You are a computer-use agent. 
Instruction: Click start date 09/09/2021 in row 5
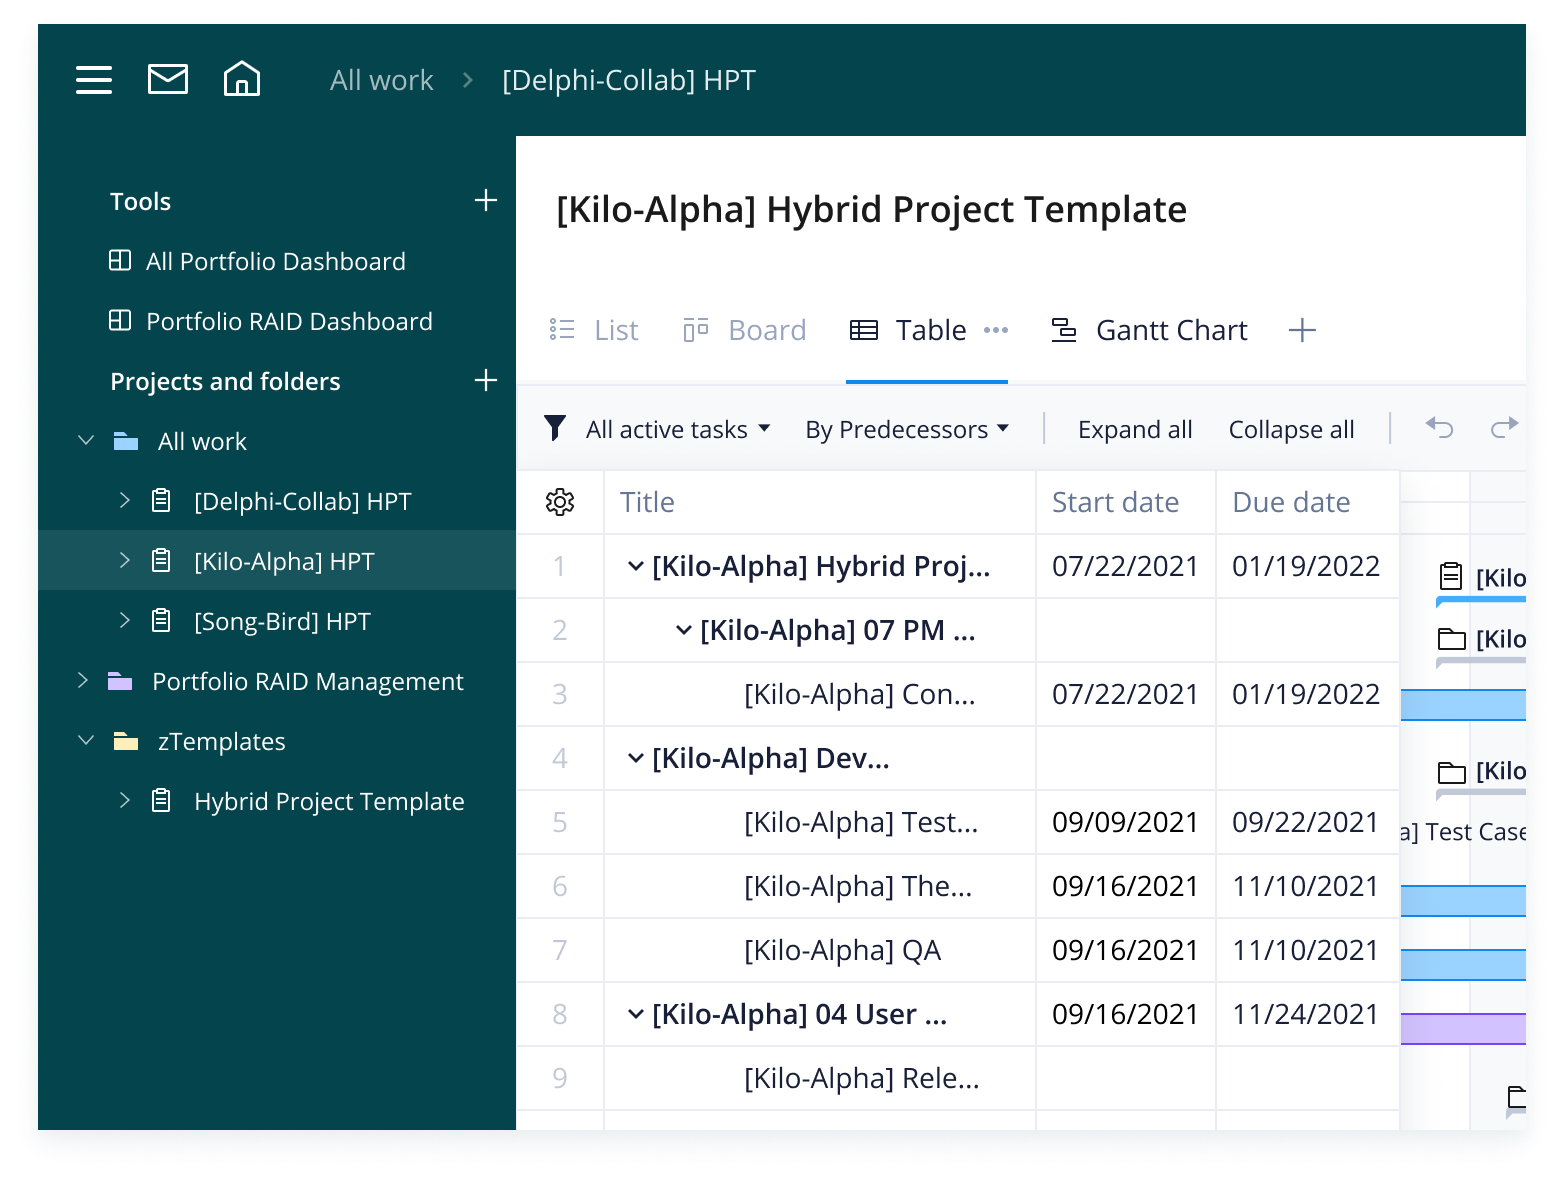[x=1125, y=822]
